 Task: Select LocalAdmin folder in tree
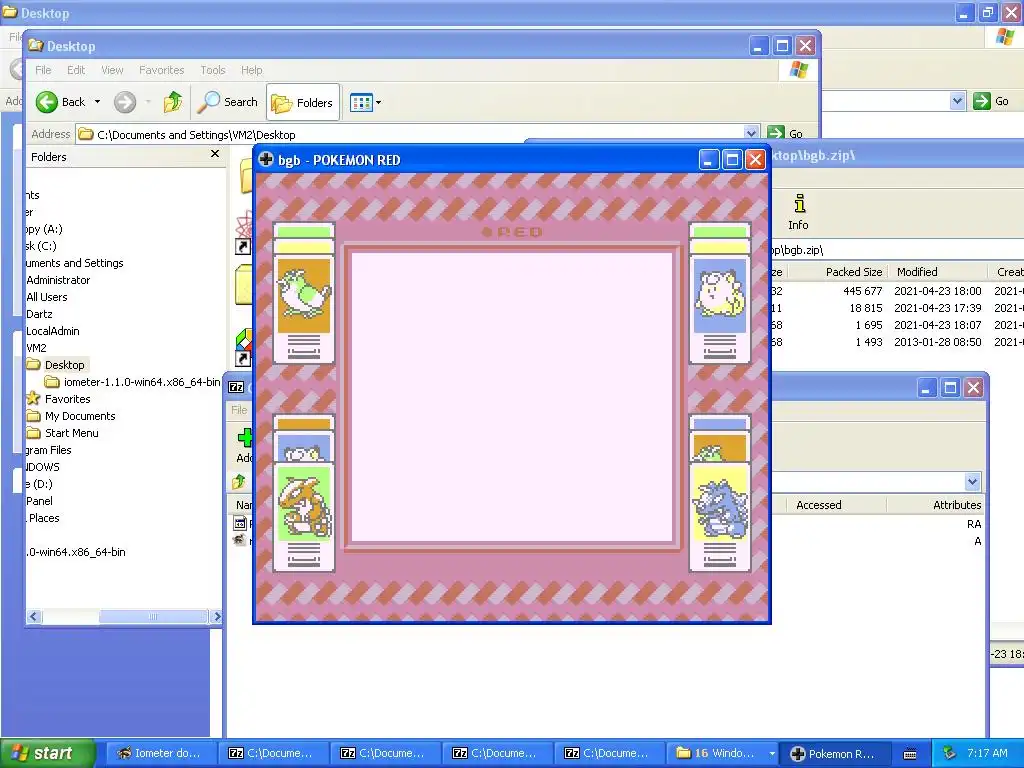point(52,331)
